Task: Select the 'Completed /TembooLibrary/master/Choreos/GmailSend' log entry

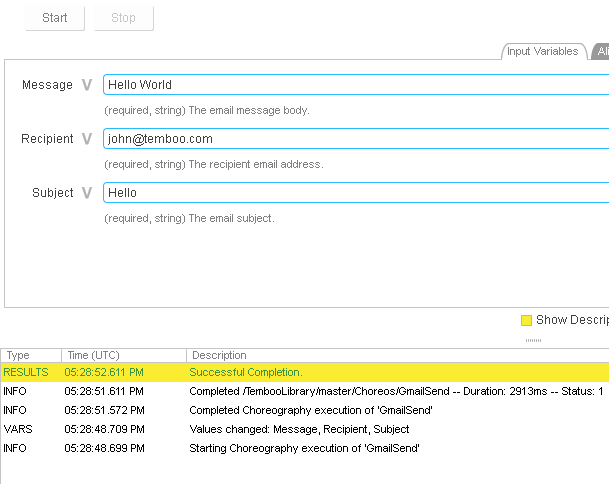Action: tap(305, 391)
